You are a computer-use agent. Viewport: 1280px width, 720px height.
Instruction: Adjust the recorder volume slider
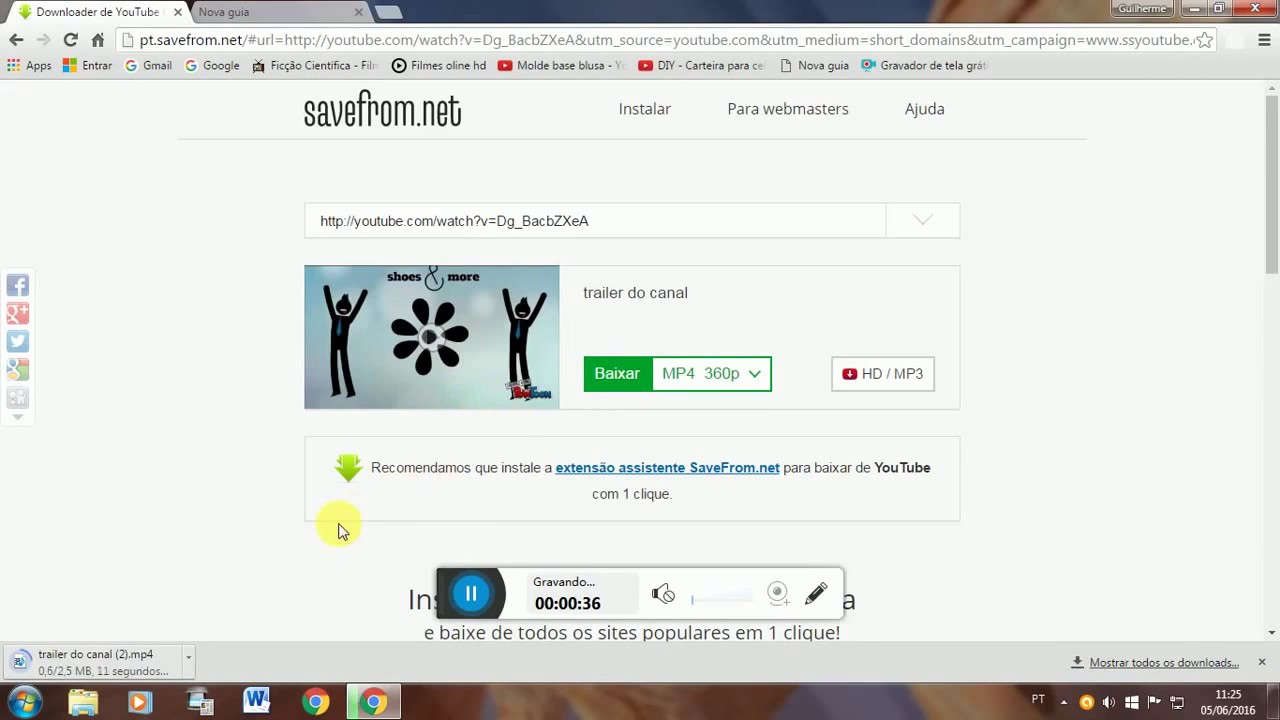[722, 598]
